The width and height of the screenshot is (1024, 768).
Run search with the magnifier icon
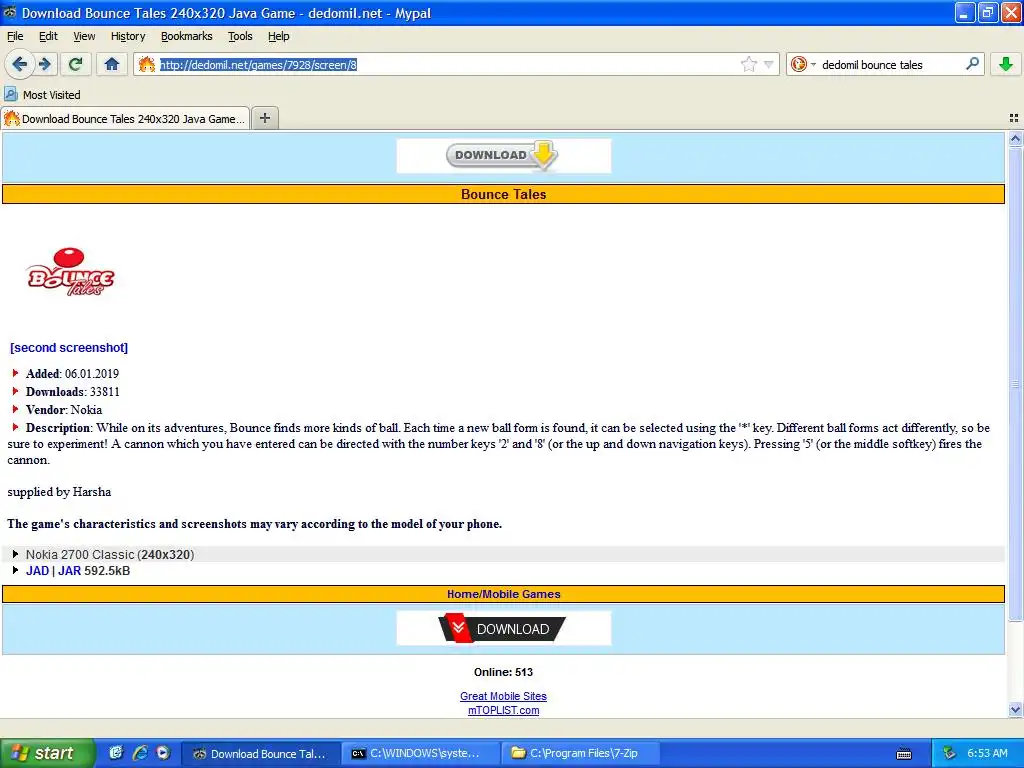click(972, 64)
